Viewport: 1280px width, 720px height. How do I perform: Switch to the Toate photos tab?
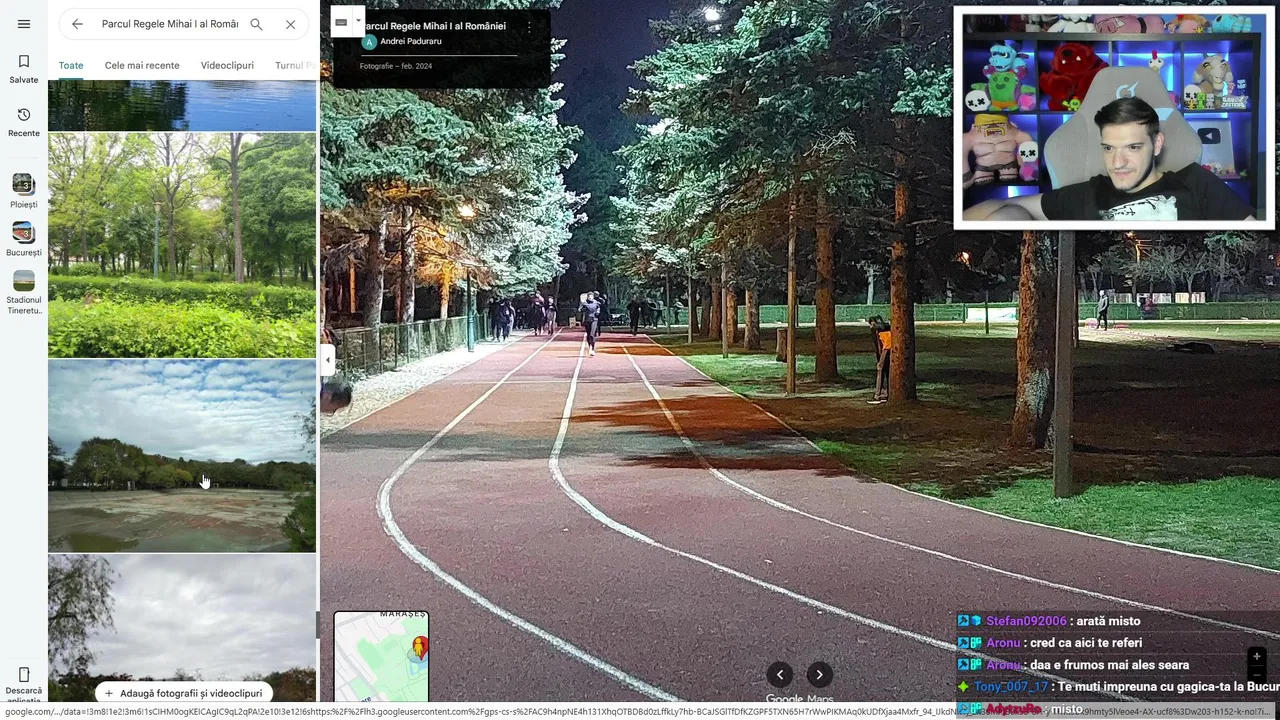coord(71,66)
